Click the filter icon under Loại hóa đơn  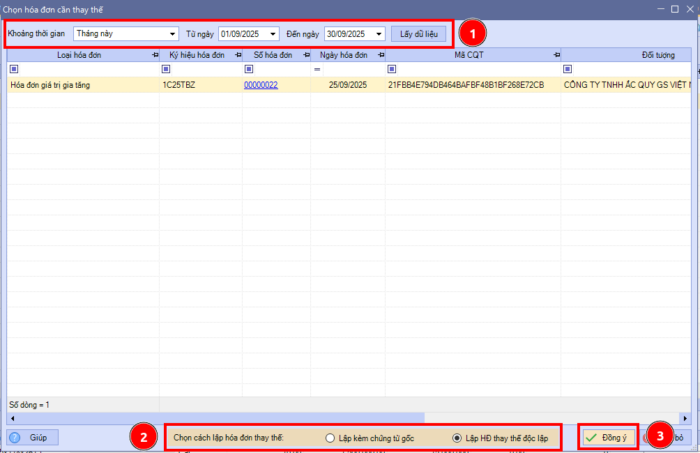[13, 70]
